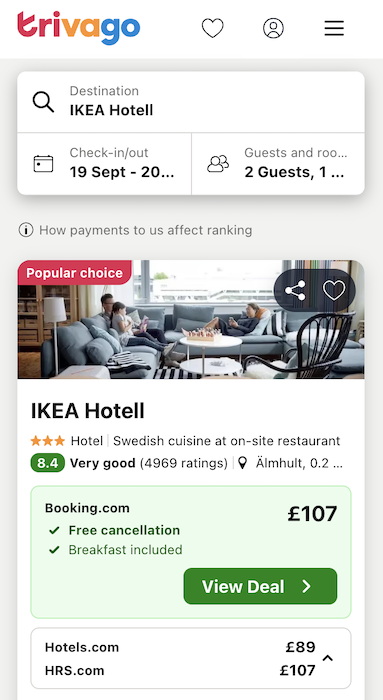Open the favourites heart in header
383x700 pixels.
212,29
